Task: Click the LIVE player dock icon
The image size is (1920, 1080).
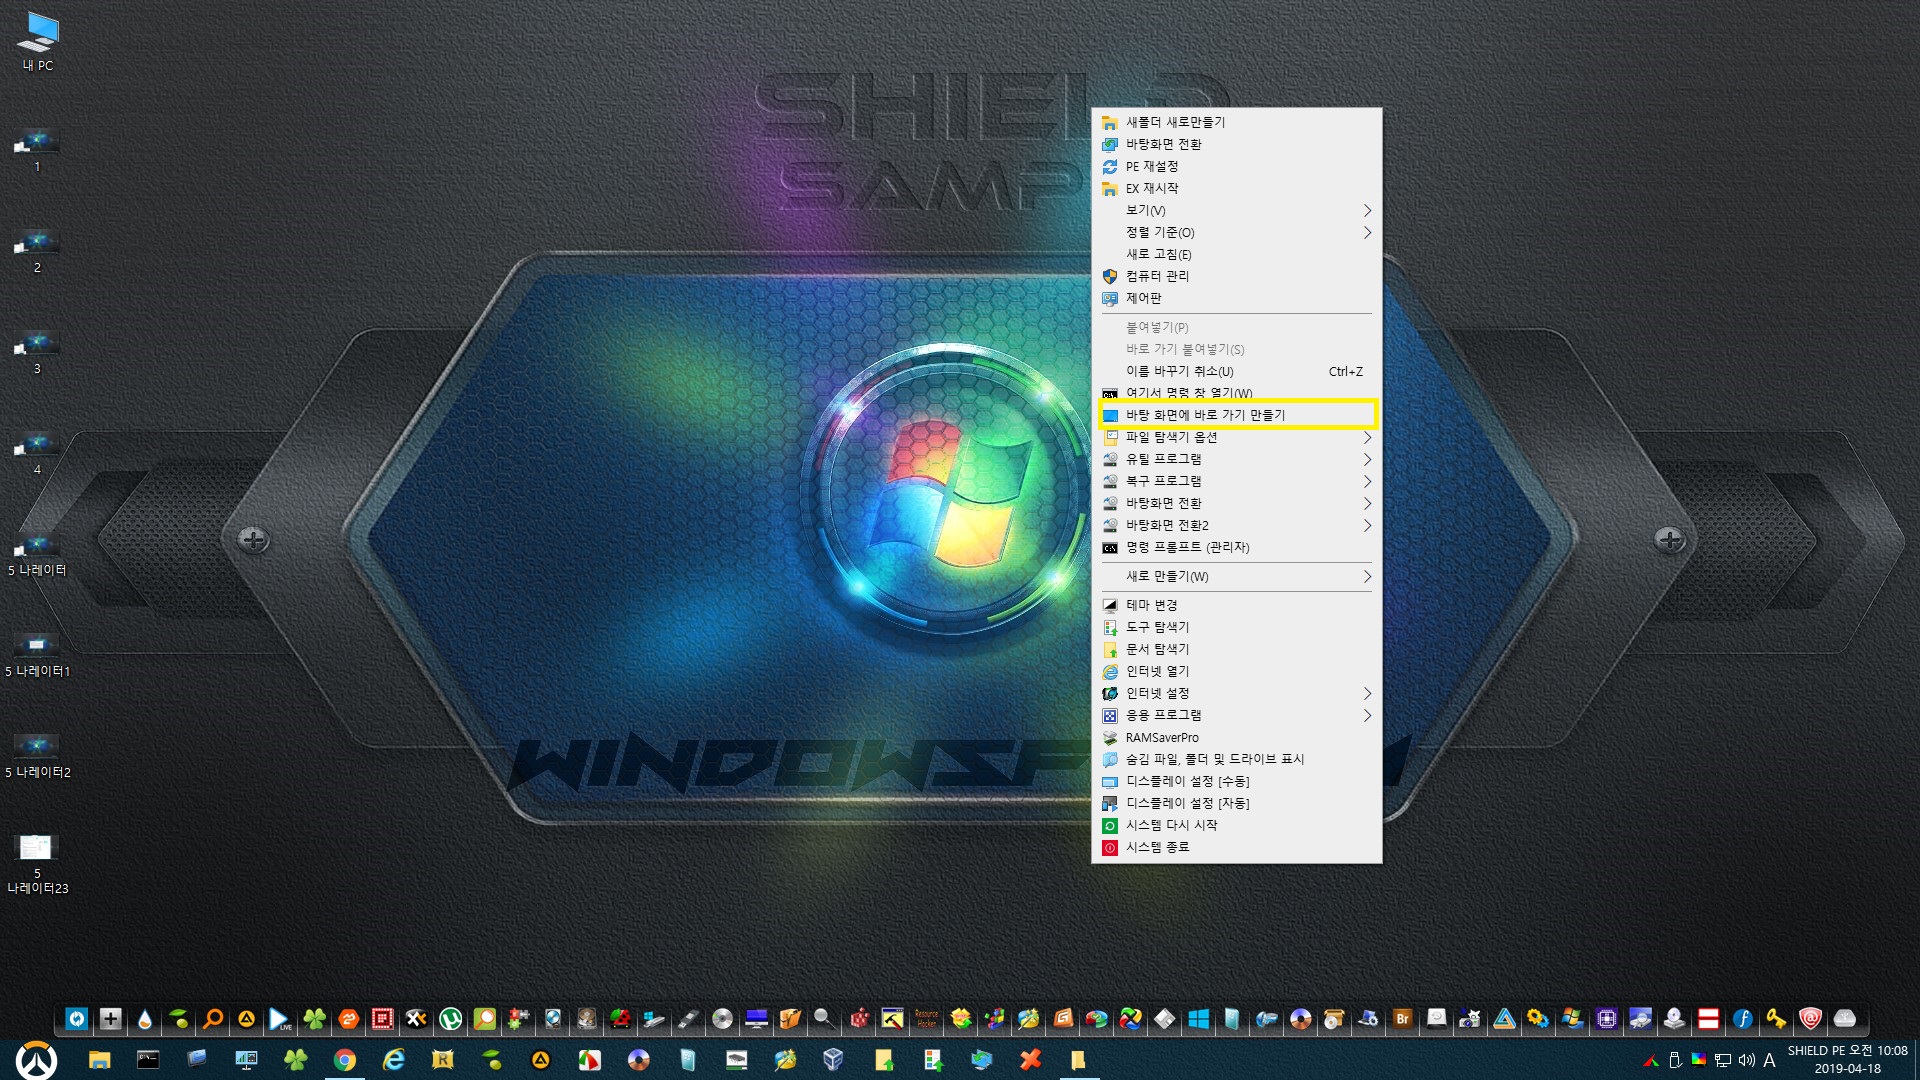Action: 280,1019
